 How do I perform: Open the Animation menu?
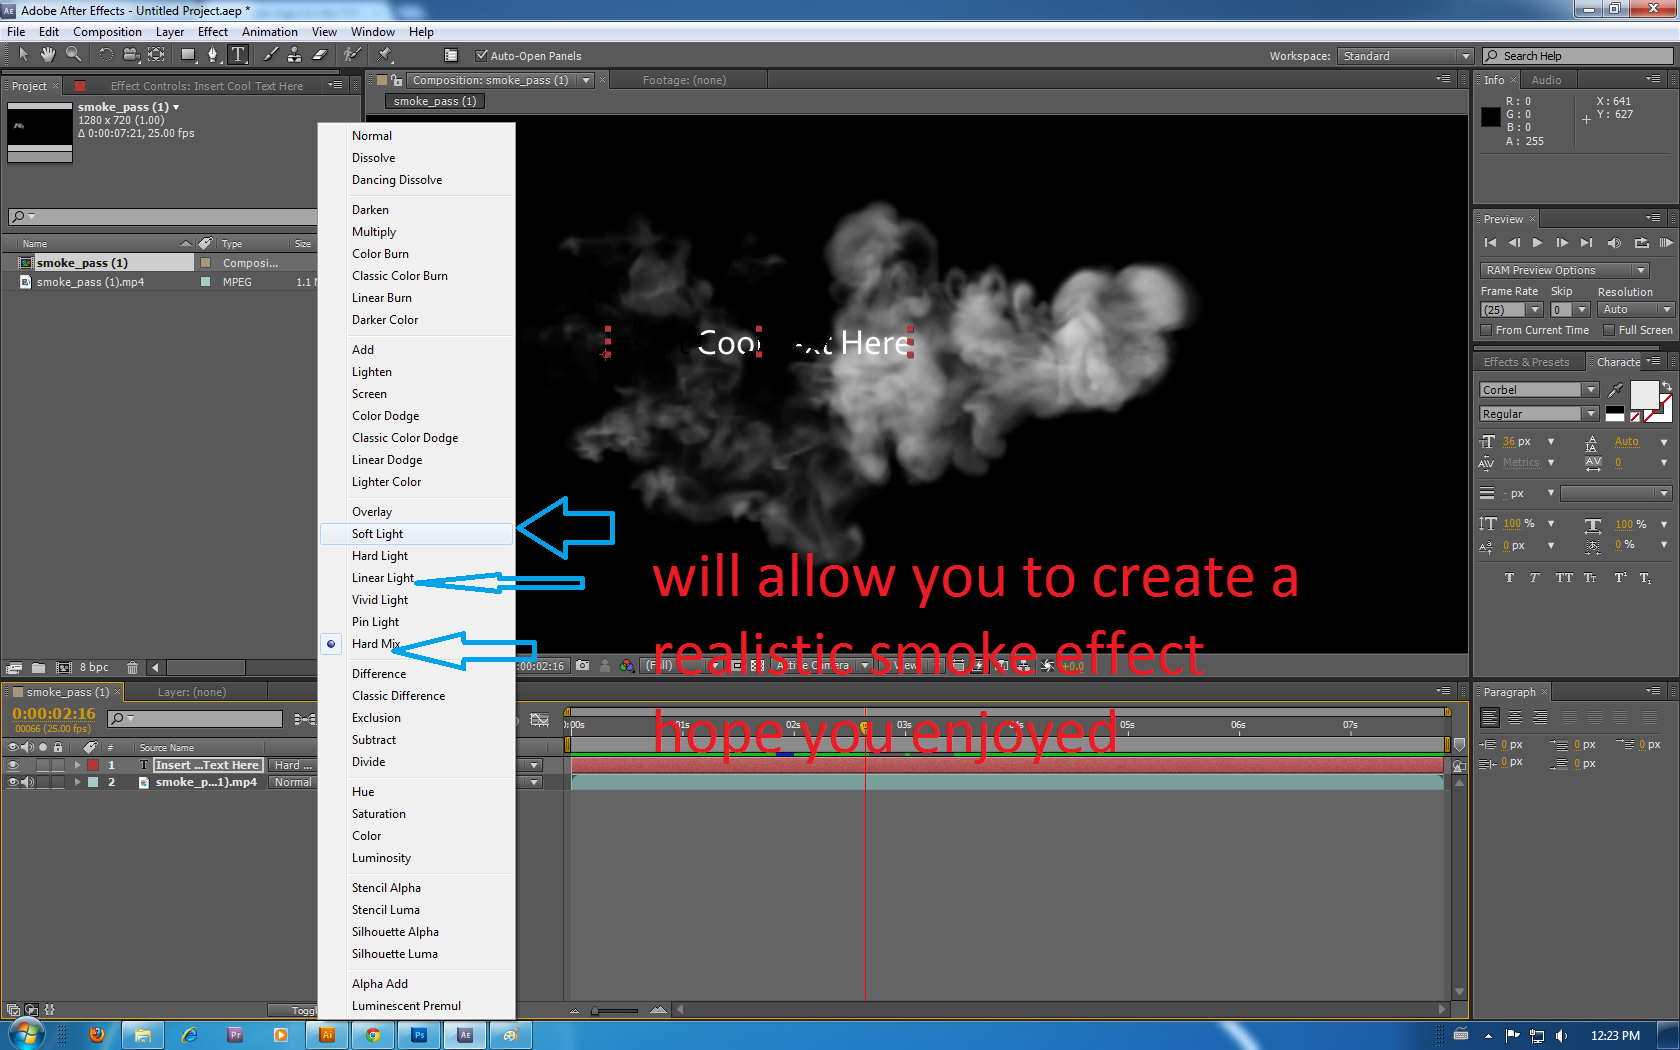[269, 32]
